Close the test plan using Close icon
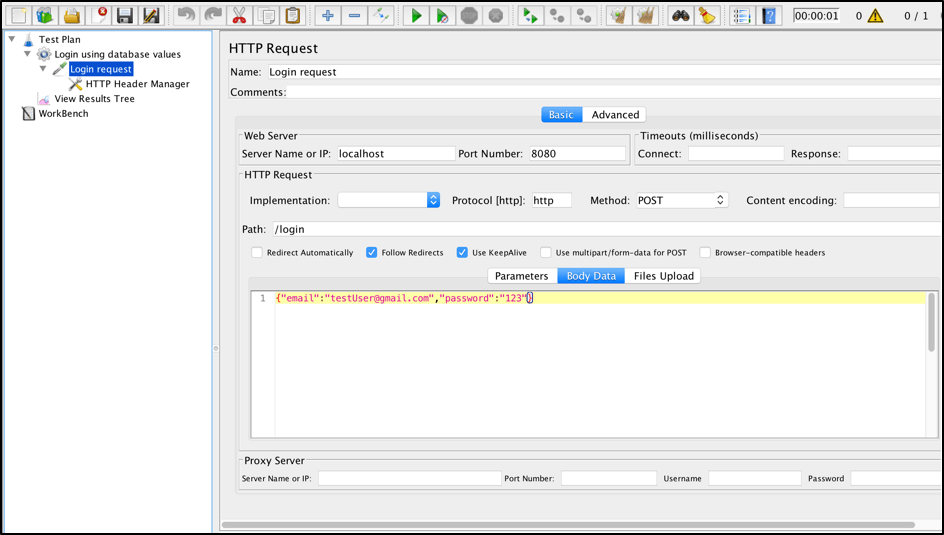 point(98,15)
